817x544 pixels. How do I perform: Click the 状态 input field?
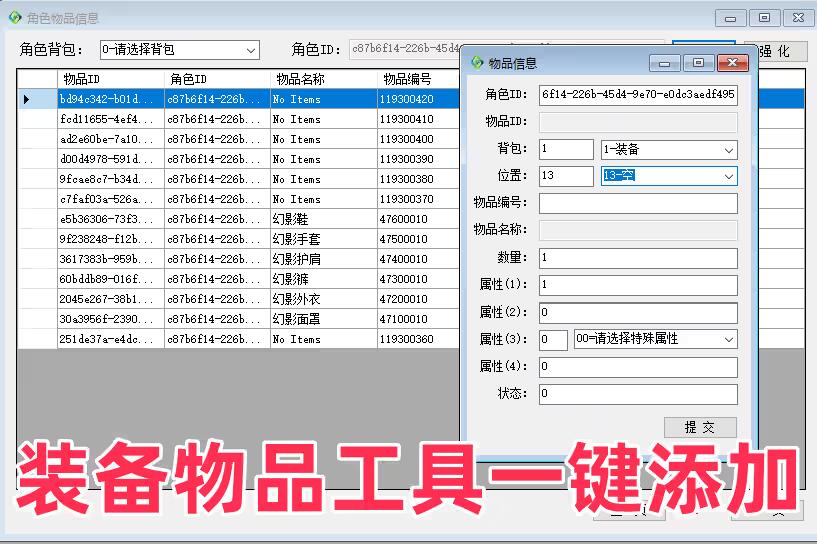tap(638, 394)
